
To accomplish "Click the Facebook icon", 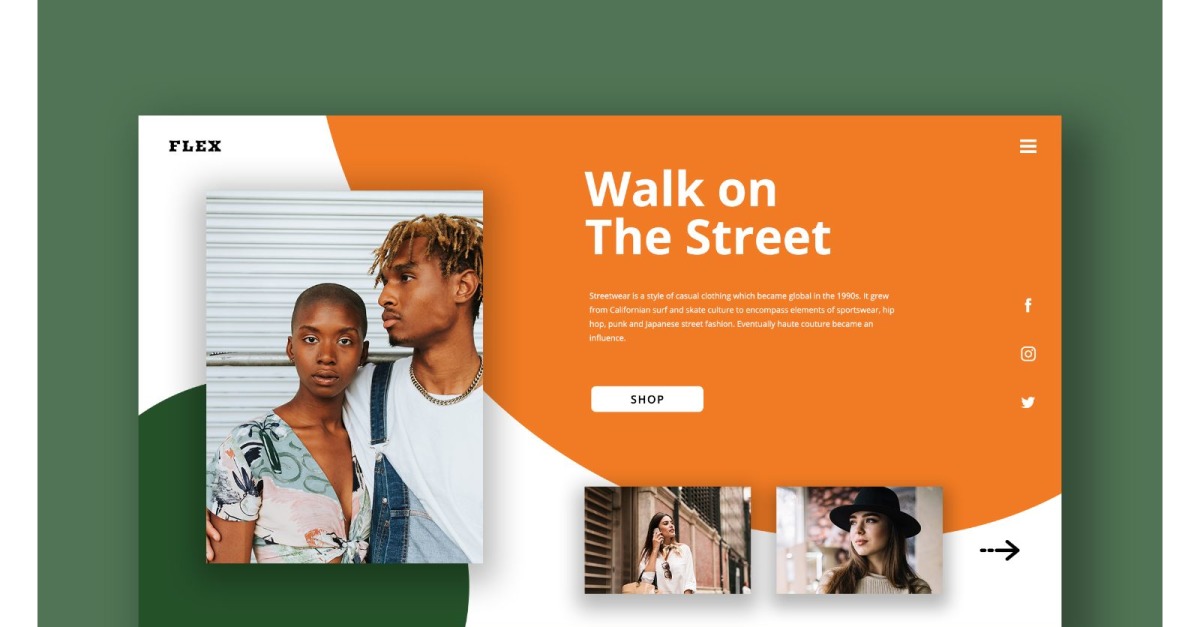I will [1028, 306].
